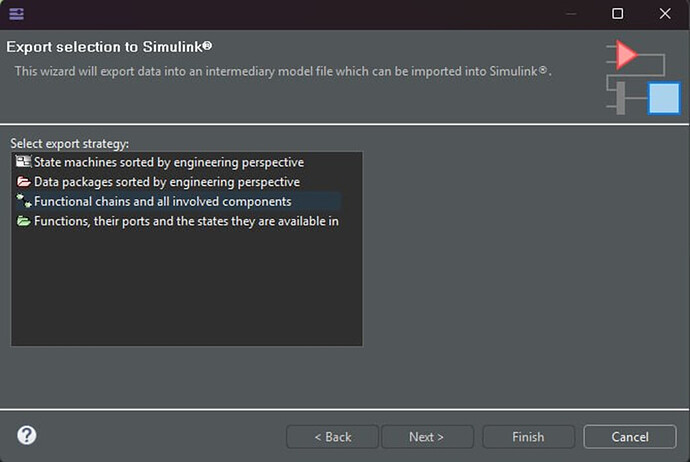
Task: Minimize the wizard window
Action: click(571, 14)
